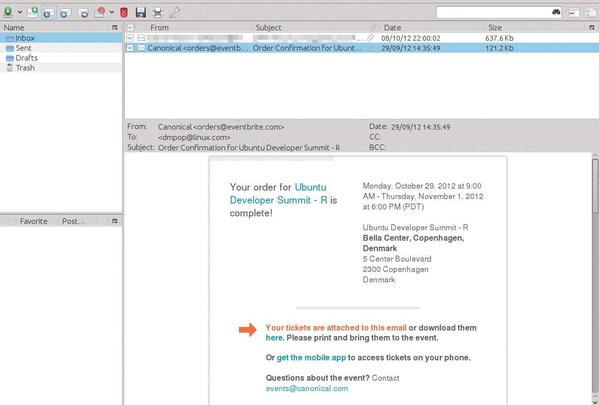Click message list column configuration icon
Viewport: 600px width, 405px height.
click(592, 28)
